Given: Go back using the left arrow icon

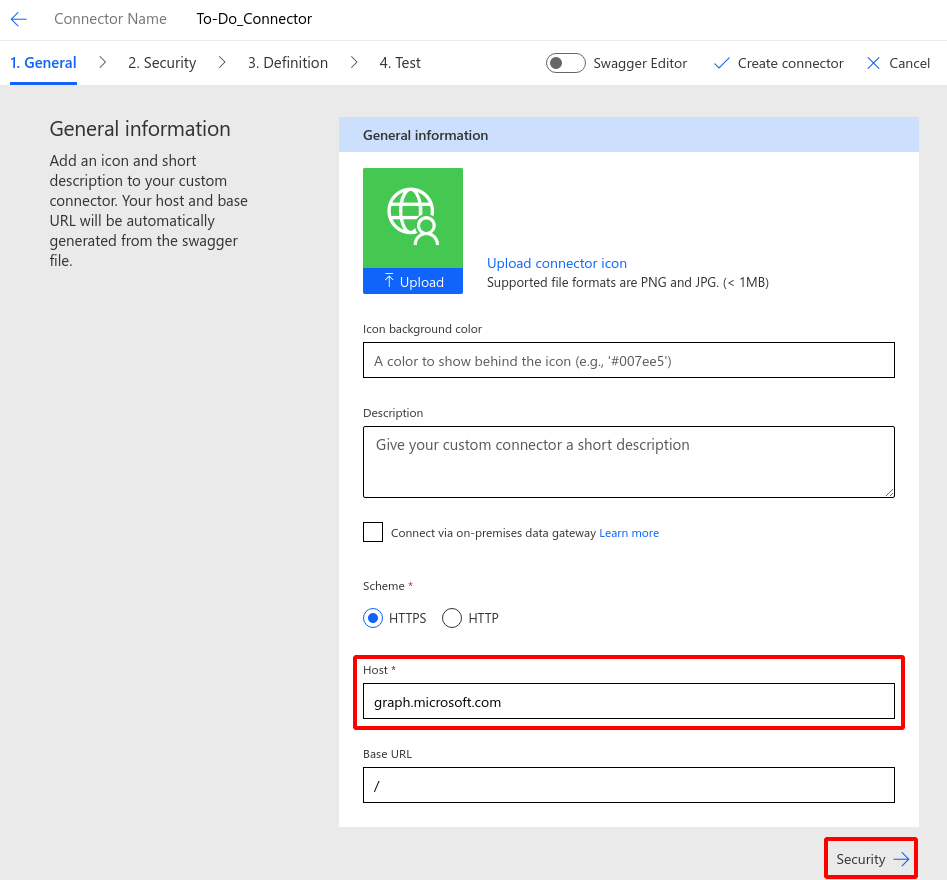Looking at the screenshot, I should coord(19,19).
